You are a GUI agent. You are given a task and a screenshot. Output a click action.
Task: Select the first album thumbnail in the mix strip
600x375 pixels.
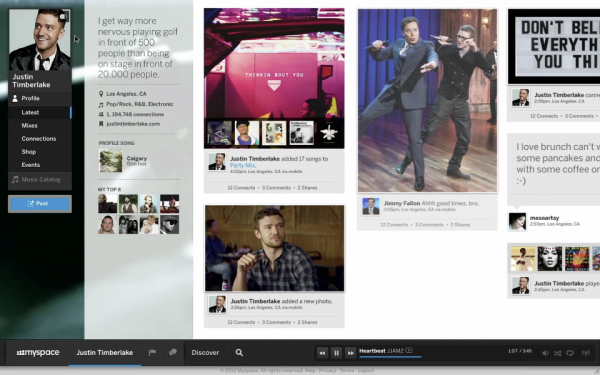pyautogui.click(x=219, y=133)
